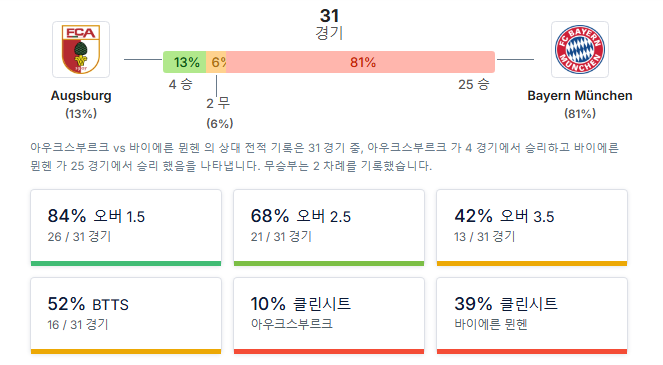Click the FC Augsburg club logo

pos(81,49)
